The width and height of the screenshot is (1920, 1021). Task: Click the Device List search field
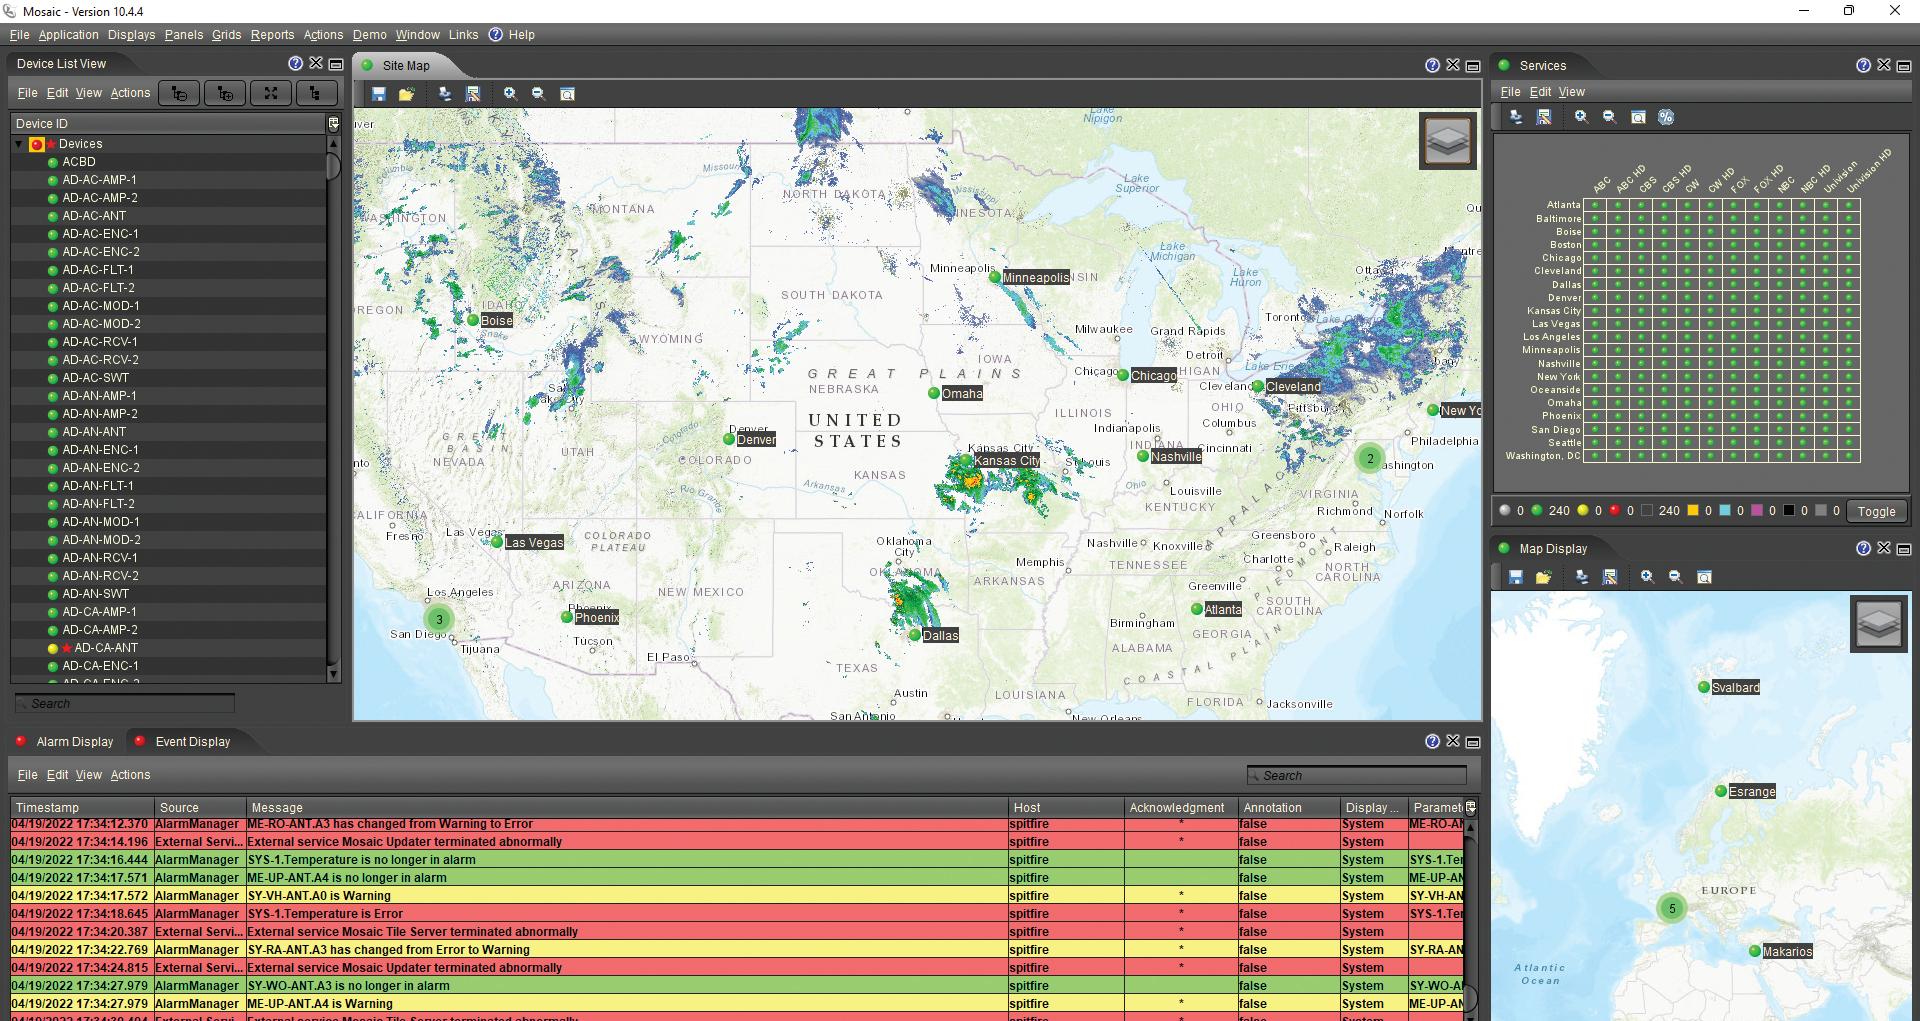[x=125, y=703]
